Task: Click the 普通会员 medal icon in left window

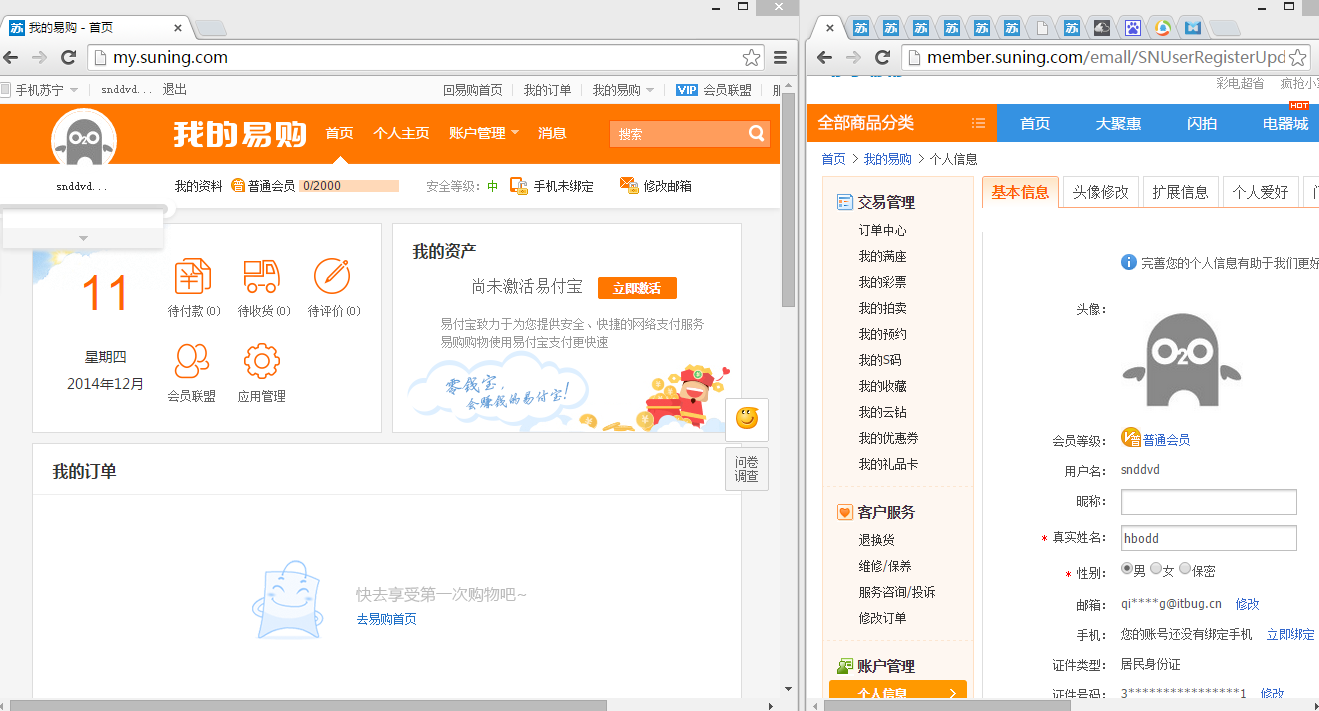Action: tap(238, 186)
